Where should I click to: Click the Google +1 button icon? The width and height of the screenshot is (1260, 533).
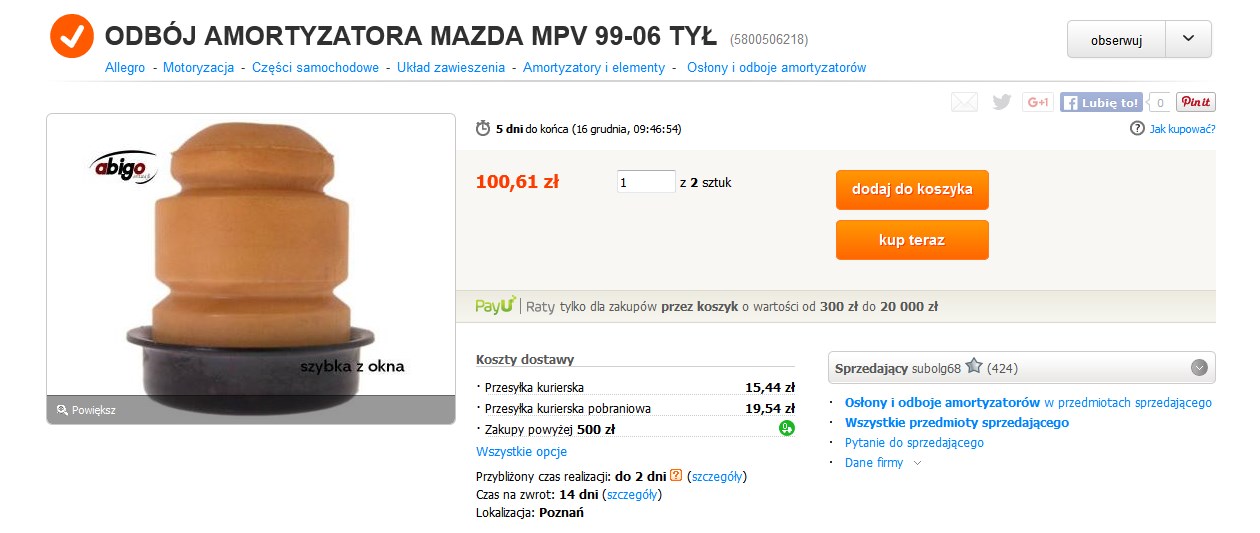click(x=1038, y=102)
